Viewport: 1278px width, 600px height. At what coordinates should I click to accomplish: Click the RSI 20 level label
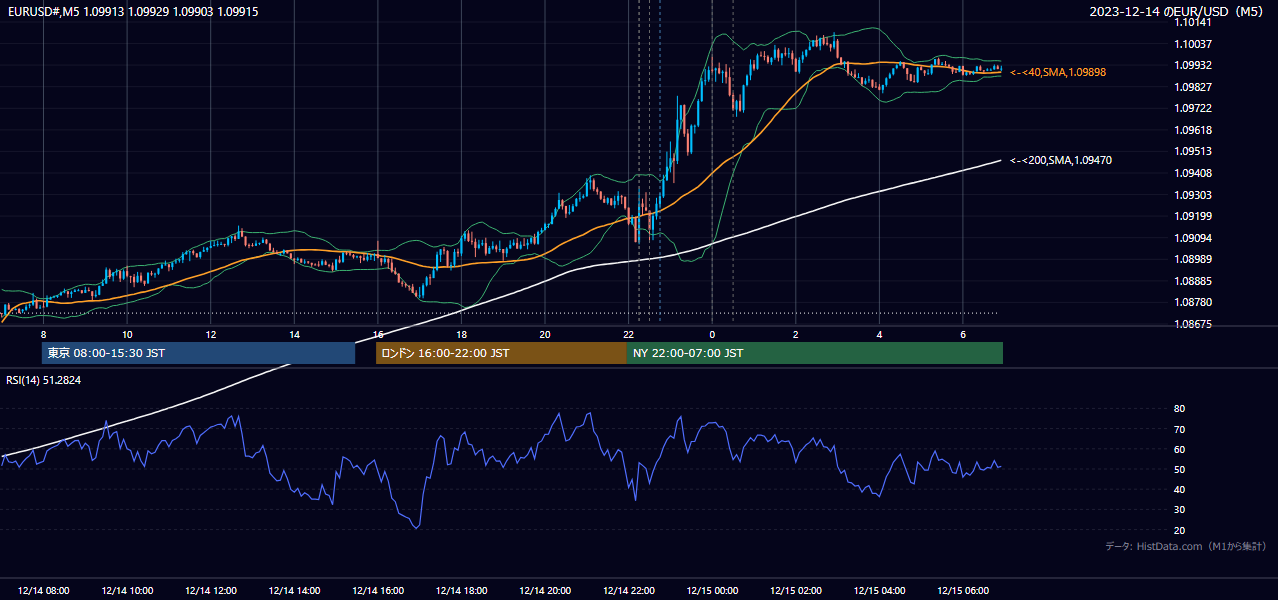1179,530
